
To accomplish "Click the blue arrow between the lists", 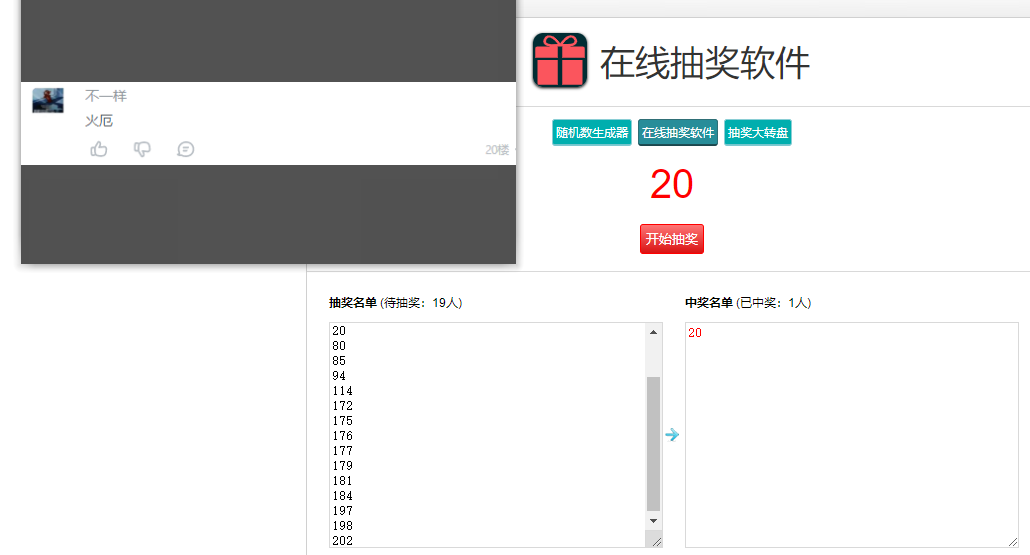I will pyautogui.click(x=672, y=435).
